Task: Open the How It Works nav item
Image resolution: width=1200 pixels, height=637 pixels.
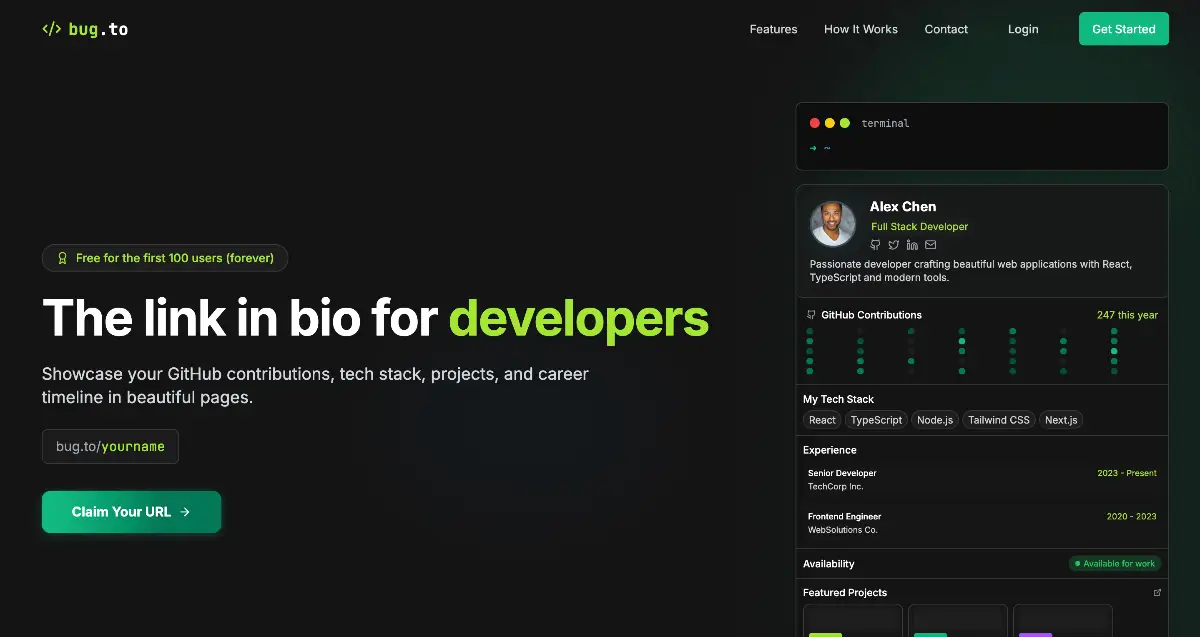Action: tap(861, 29)
